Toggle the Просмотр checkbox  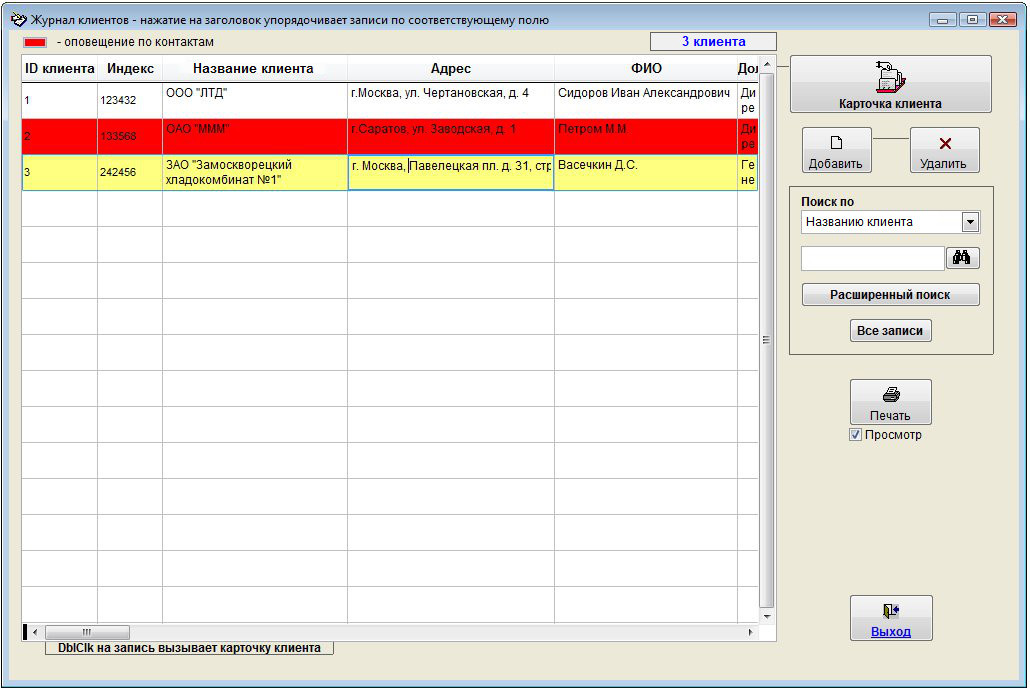pyautogui.click(x=855, y=435)
